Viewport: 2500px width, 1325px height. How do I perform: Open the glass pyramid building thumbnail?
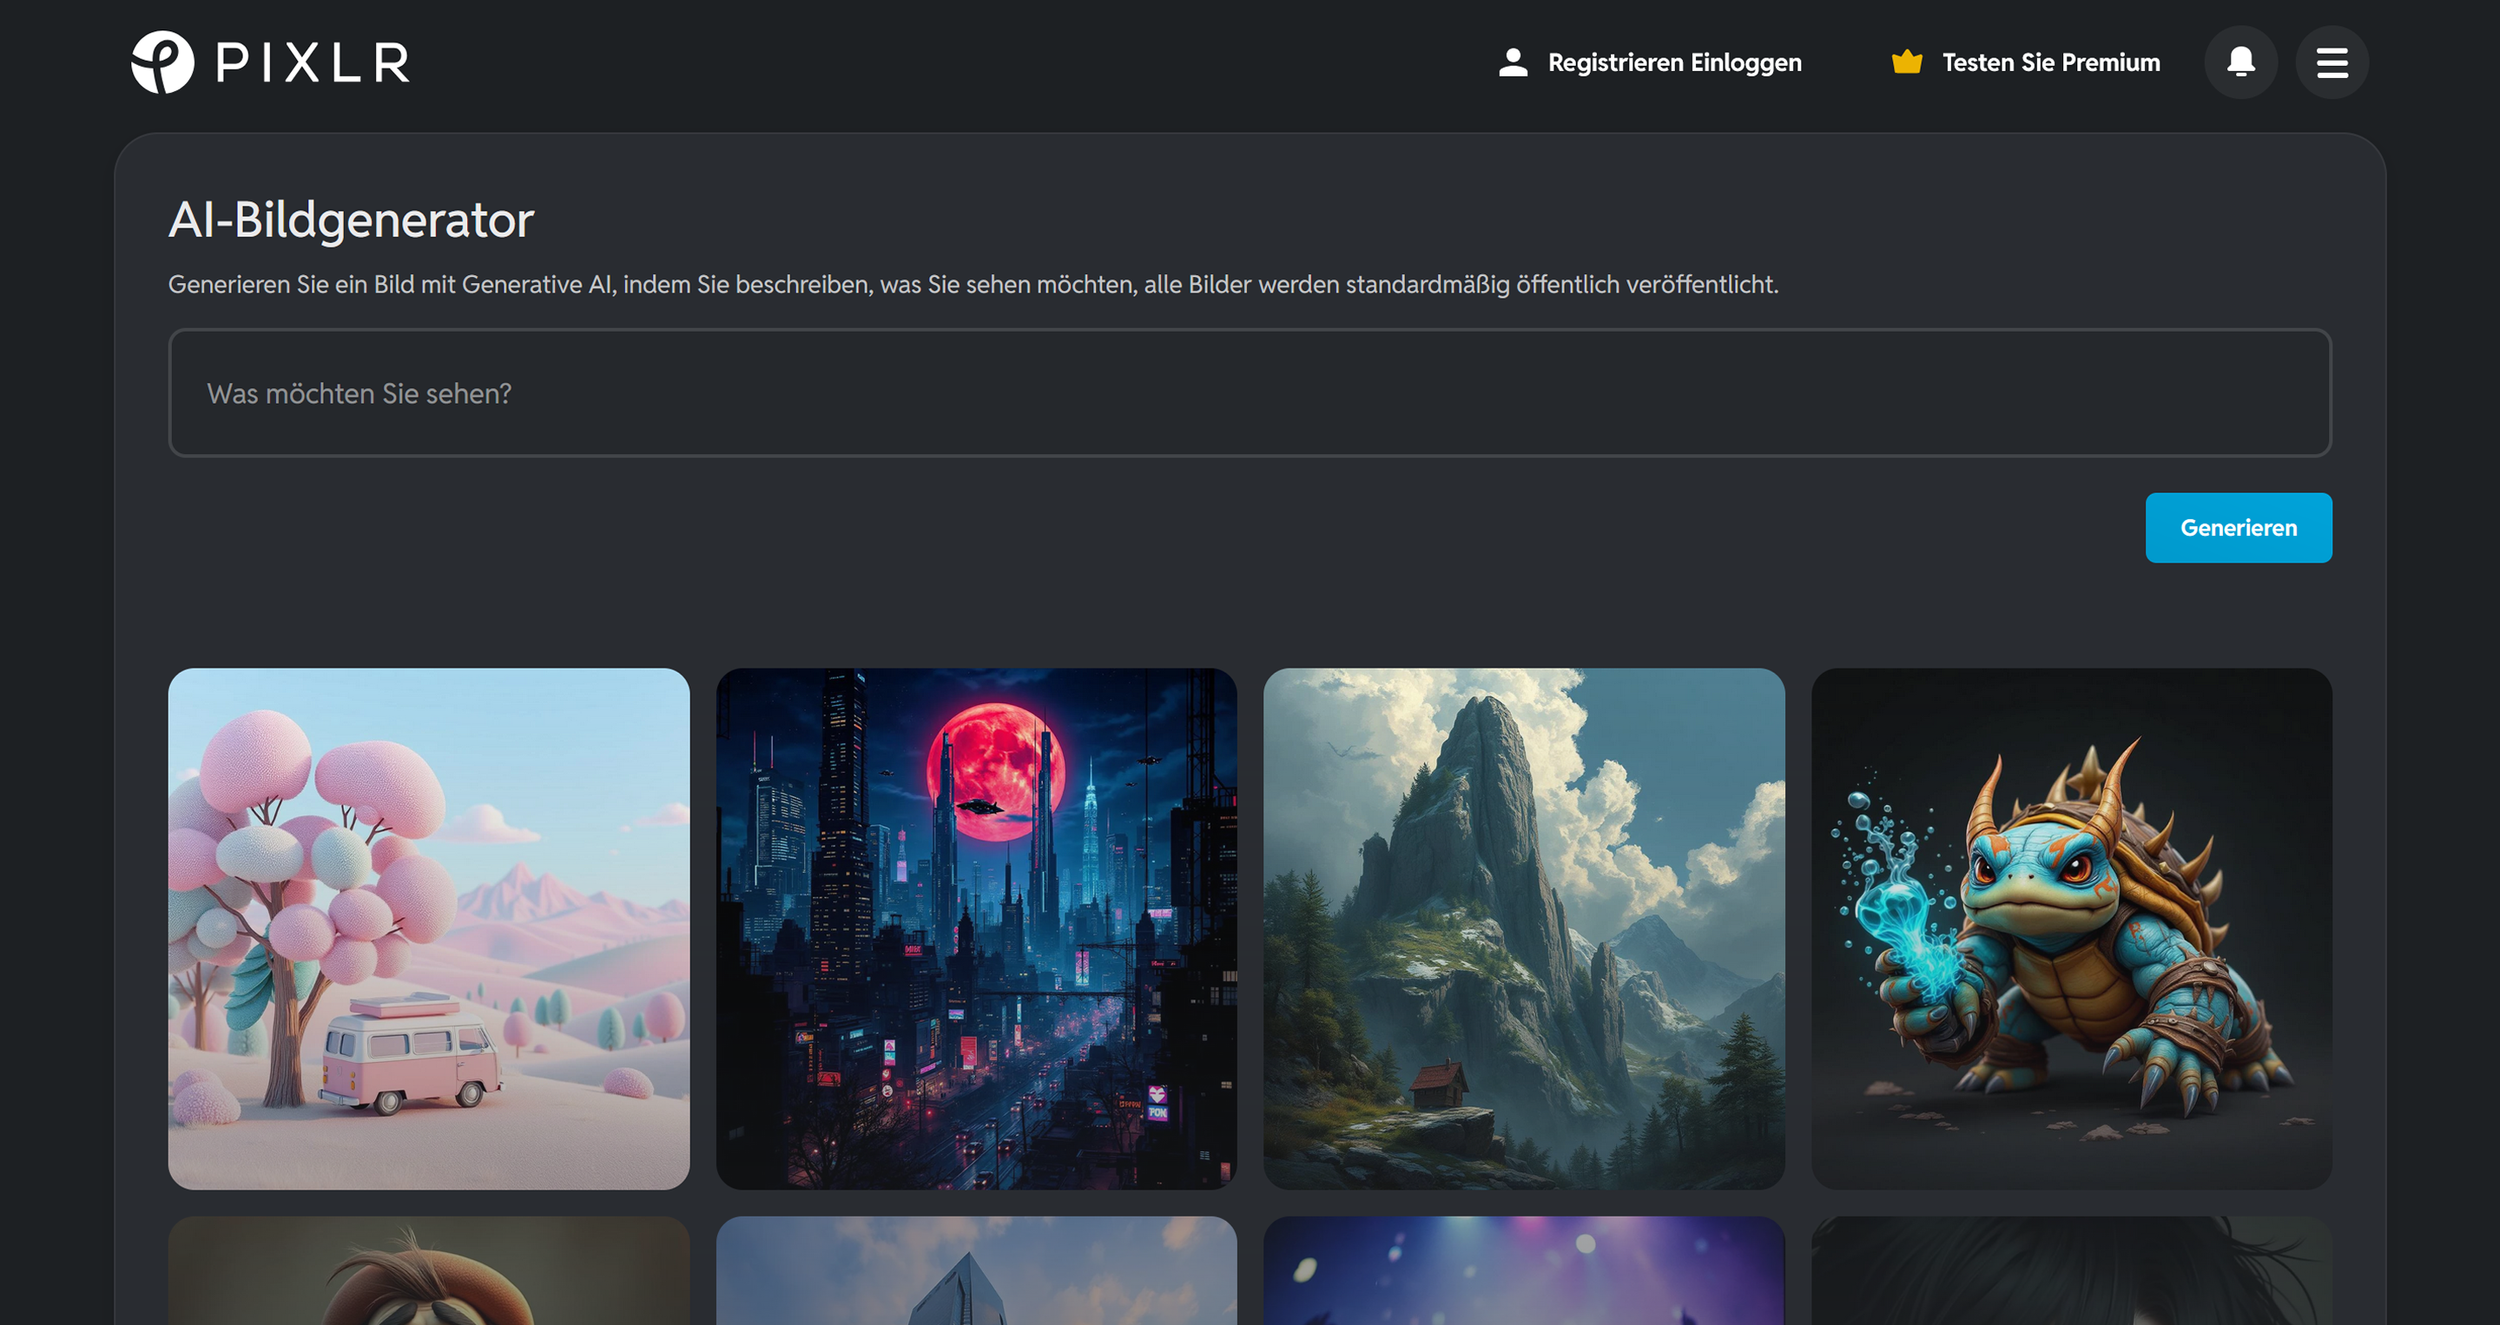(x=976, y=1271)
